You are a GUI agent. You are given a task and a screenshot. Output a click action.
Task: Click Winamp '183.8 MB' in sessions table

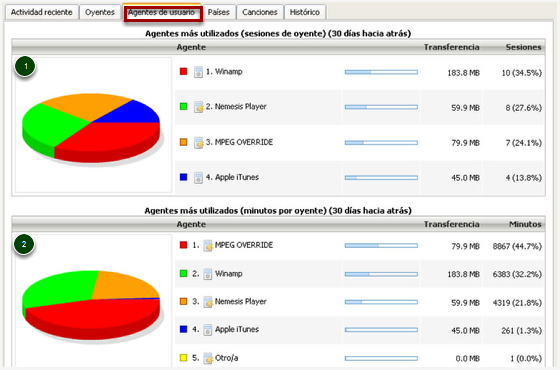tap(464, 73)
